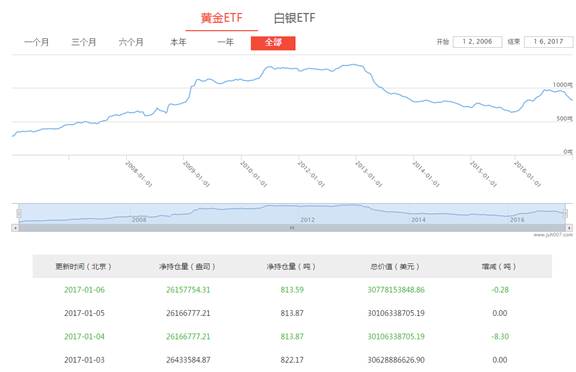
Task: Click the navigator right scroll arrow
Action: pyautogui.click(x=569, y=228)
